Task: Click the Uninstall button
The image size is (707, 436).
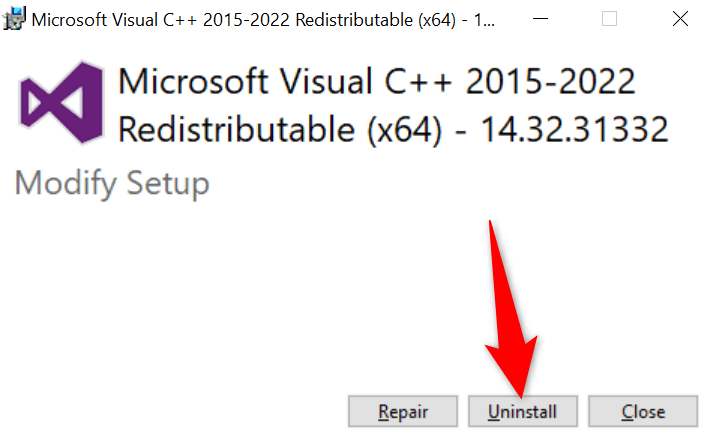Action: (x=521, y=411)
